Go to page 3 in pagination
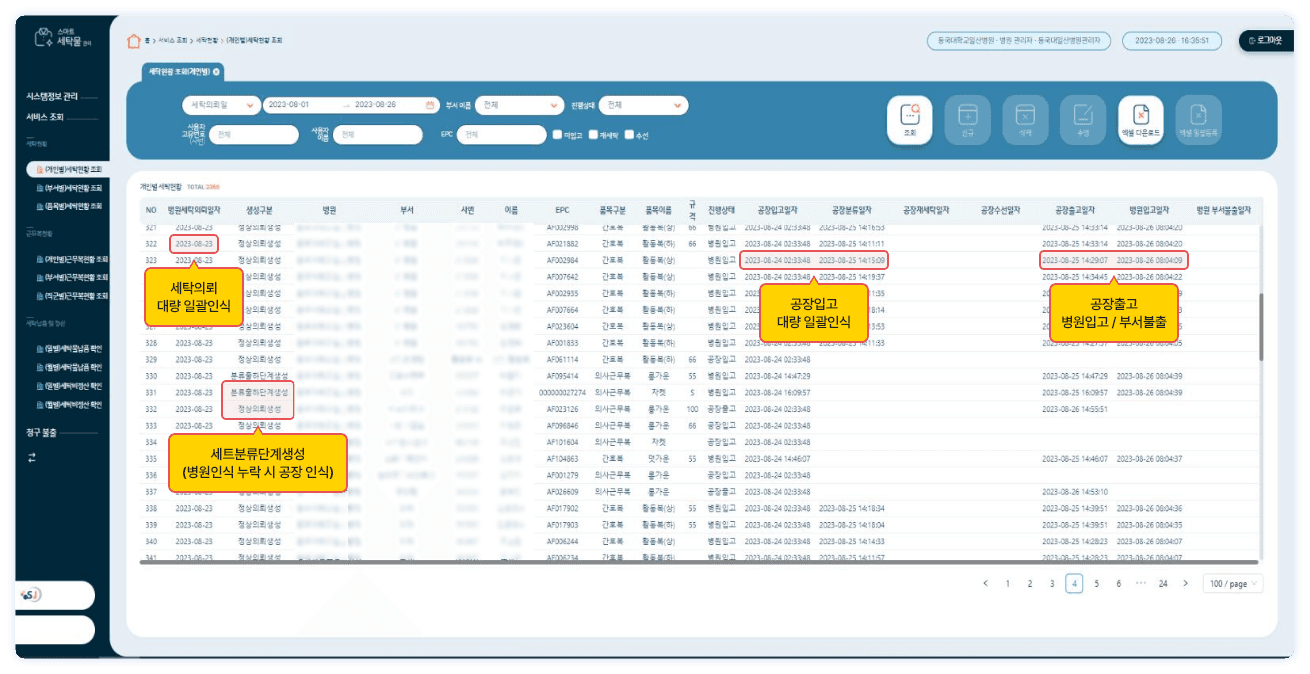The height and width of the screenshot is (674, 1310). click(x=1052, y=584)
